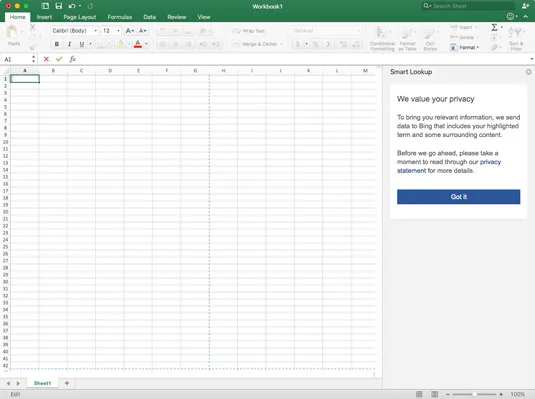
Task: Click the Insert cells button
Action: tap(463, 27)
